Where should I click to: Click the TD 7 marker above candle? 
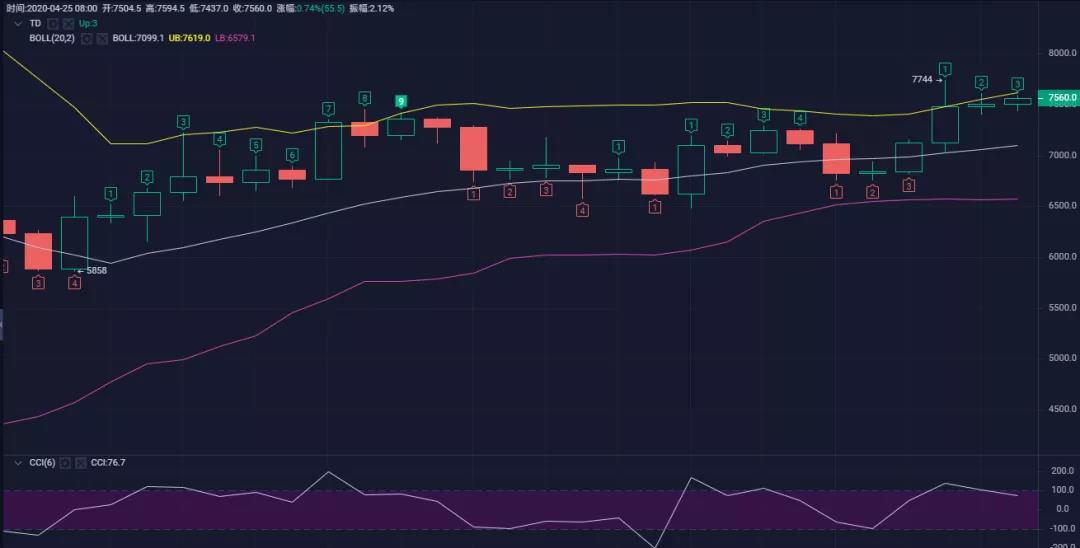click(x=328, y=109)
